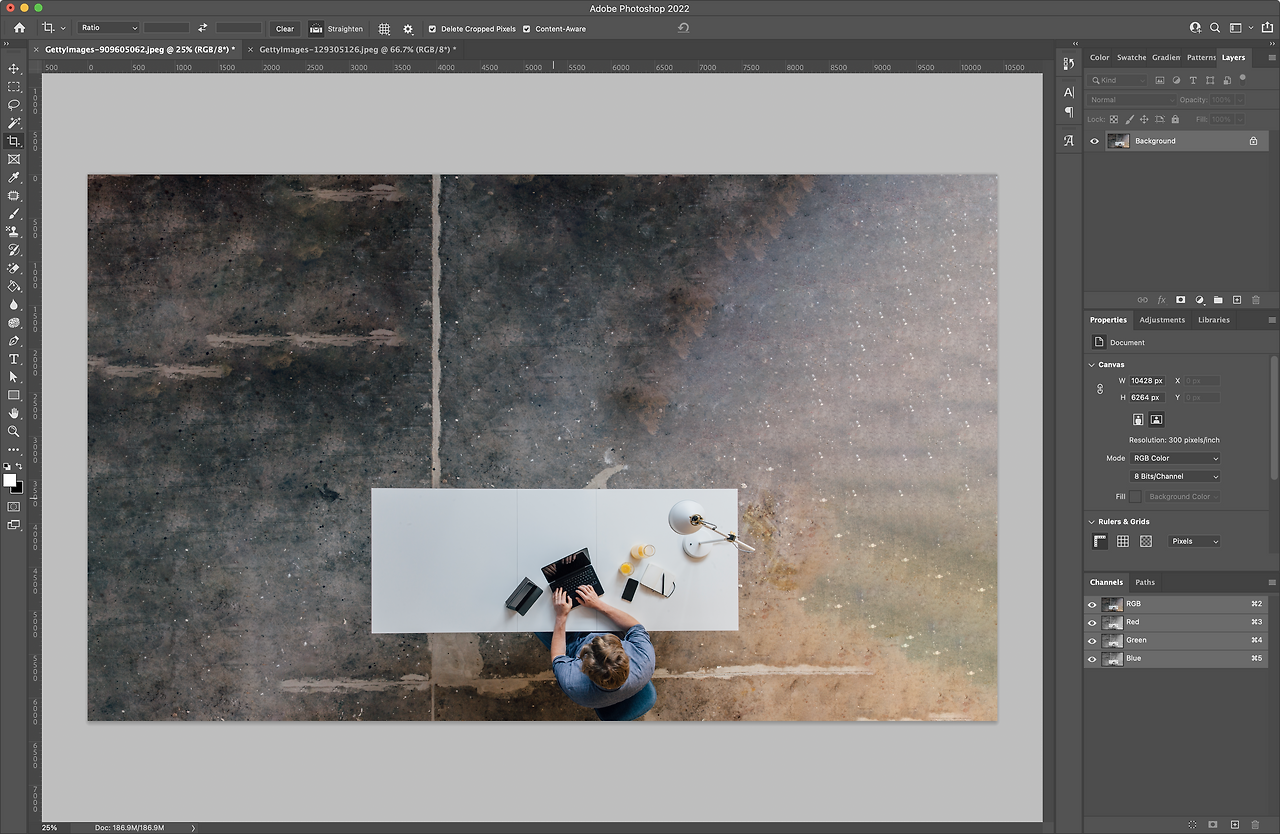Toggle visibility of the Green channel
The image size is (1280, 834).
1092,640
